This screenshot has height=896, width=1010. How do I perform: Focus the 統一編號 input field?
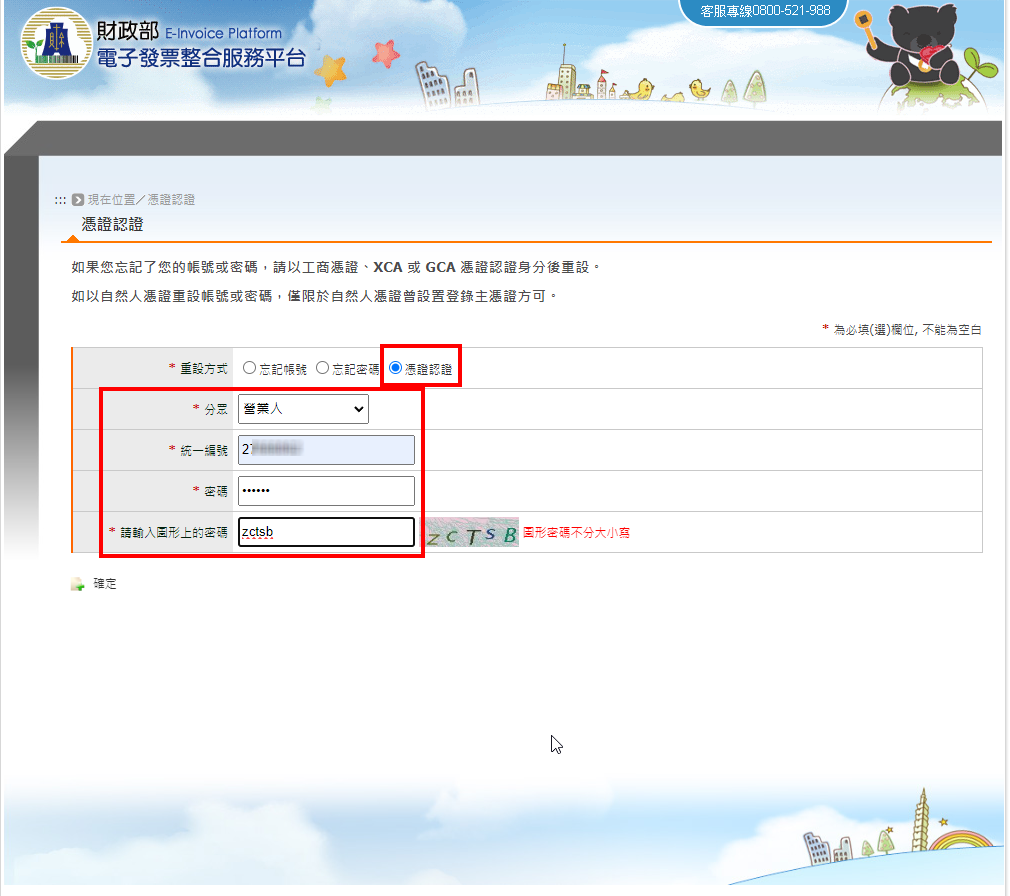point(326,450)
